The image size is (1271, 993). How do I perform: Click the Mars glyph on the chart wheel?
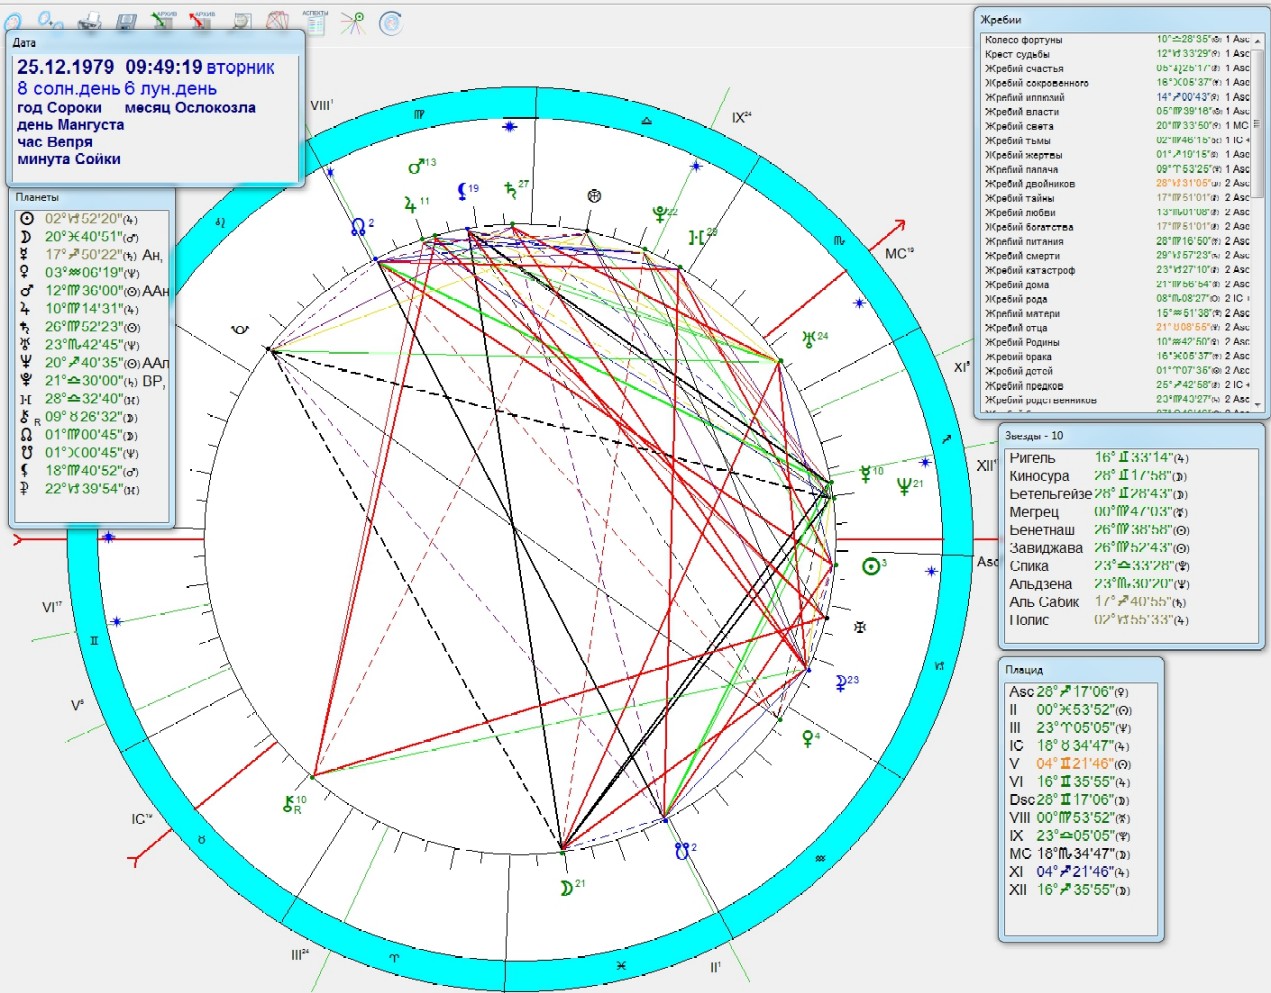pyautogui.click(x=415, y=167)
